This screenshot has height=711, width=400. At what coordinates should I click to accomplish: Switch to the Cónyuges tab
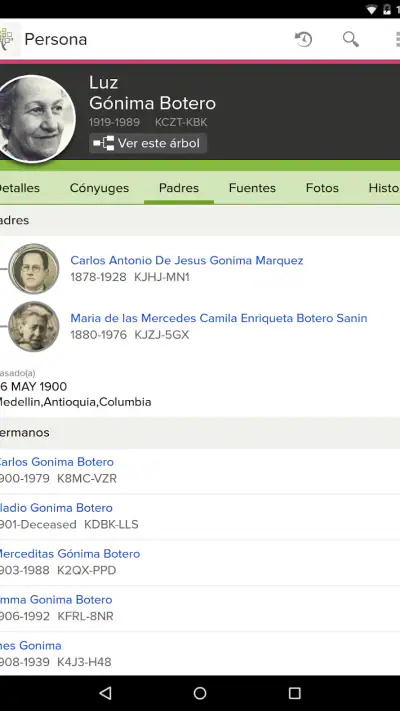99,188
